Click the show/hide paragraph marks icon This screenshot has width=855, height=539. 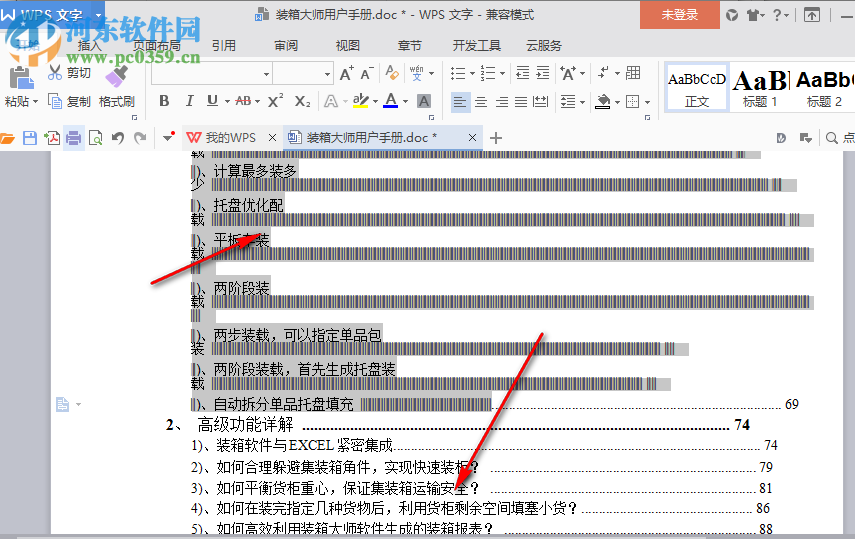[604, 73]
